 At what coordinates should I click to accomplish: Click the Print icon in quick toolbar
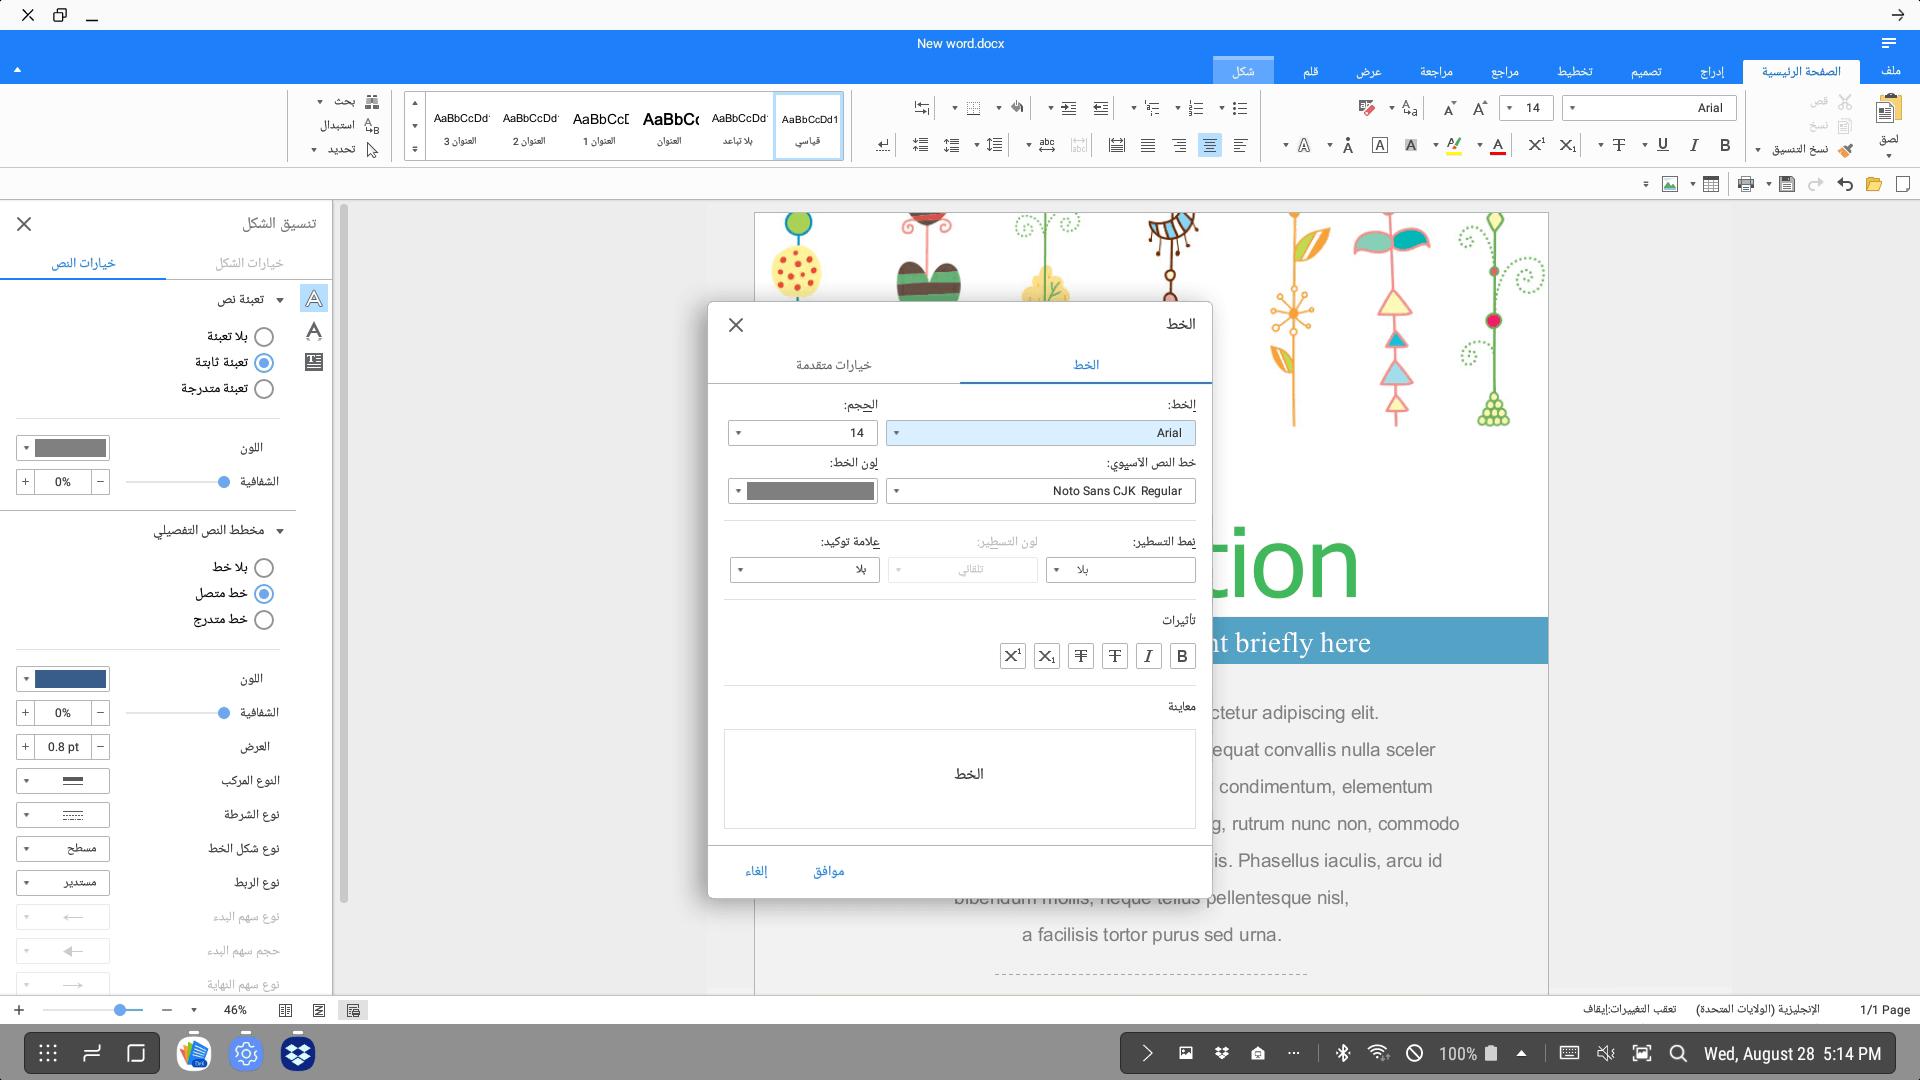pos(1746,184)
